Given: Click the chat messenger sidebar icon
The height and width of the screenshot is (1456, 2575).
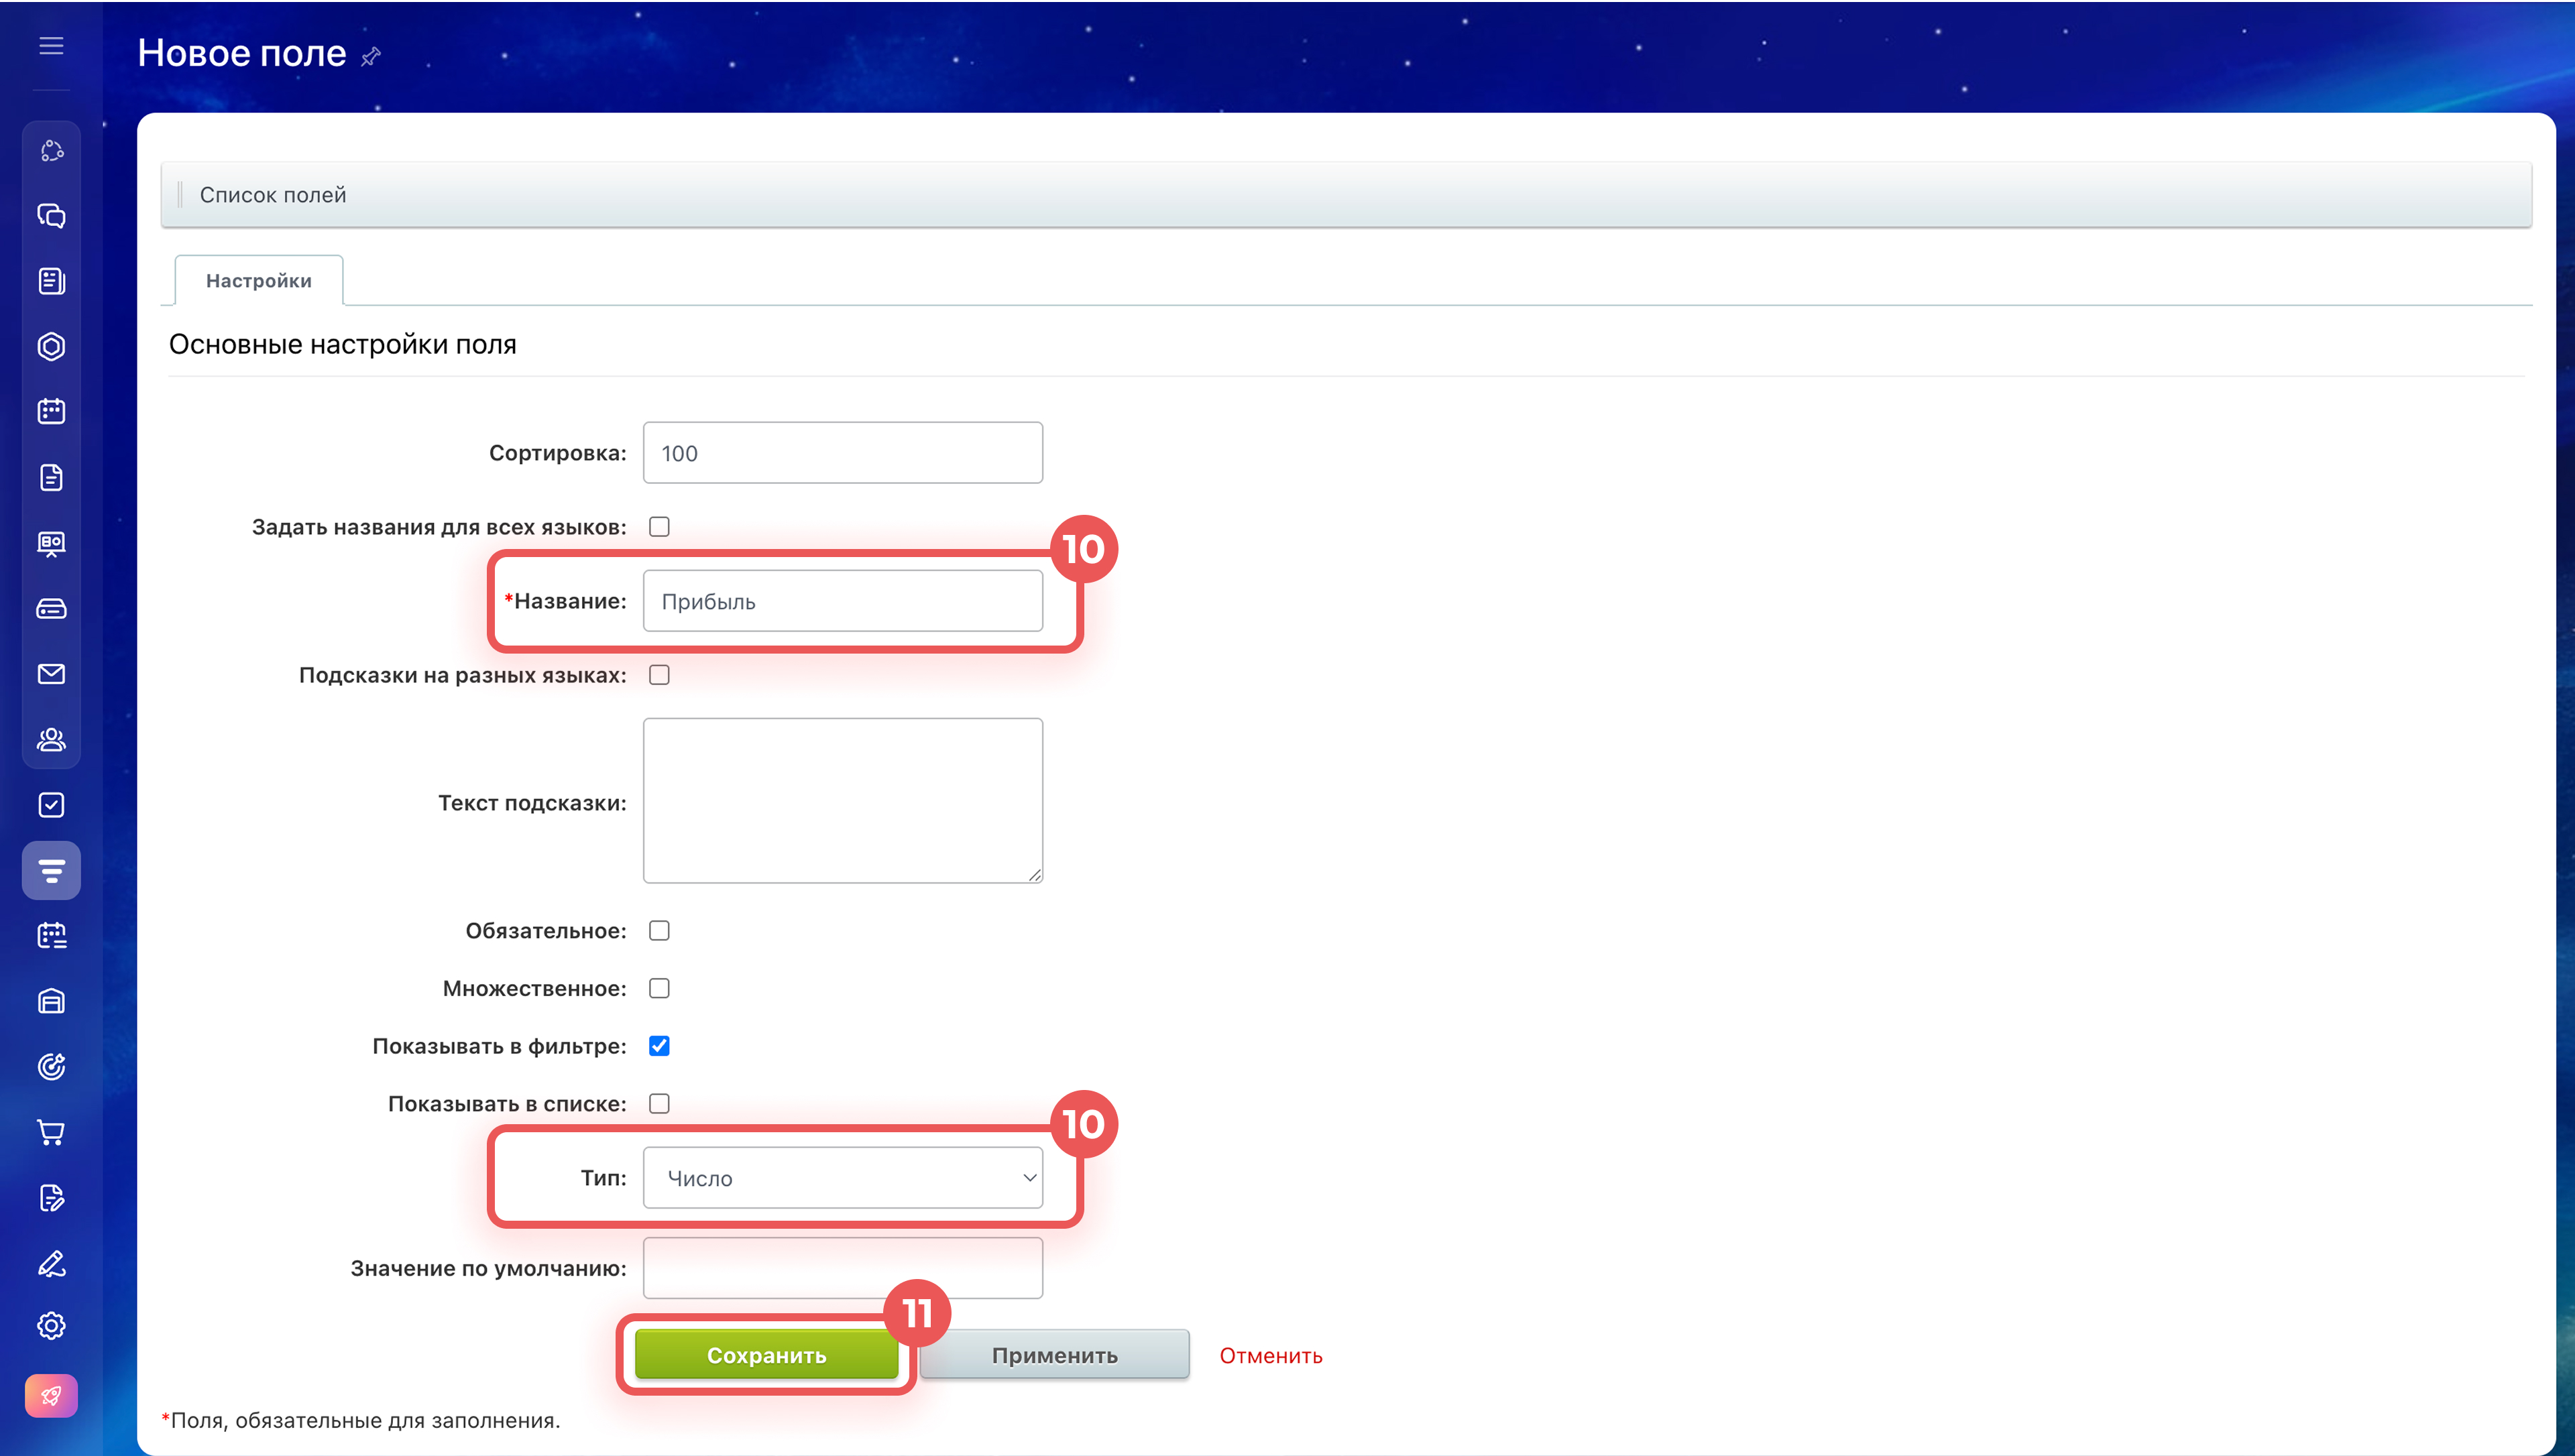Looking at the screenshot, I should tap(51, 216).
